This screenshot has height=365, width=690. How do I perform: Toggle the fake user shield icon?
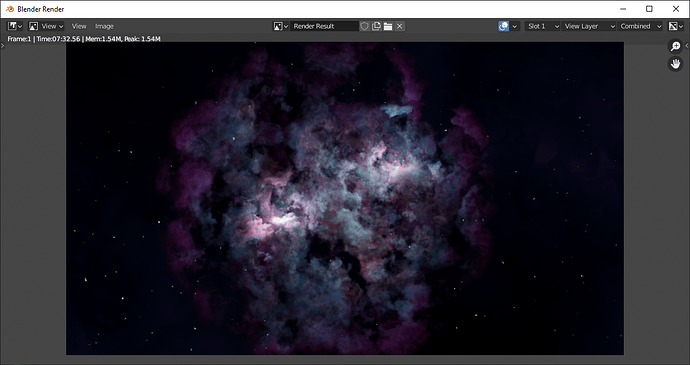pyautogui.click(x=364, y=26)
